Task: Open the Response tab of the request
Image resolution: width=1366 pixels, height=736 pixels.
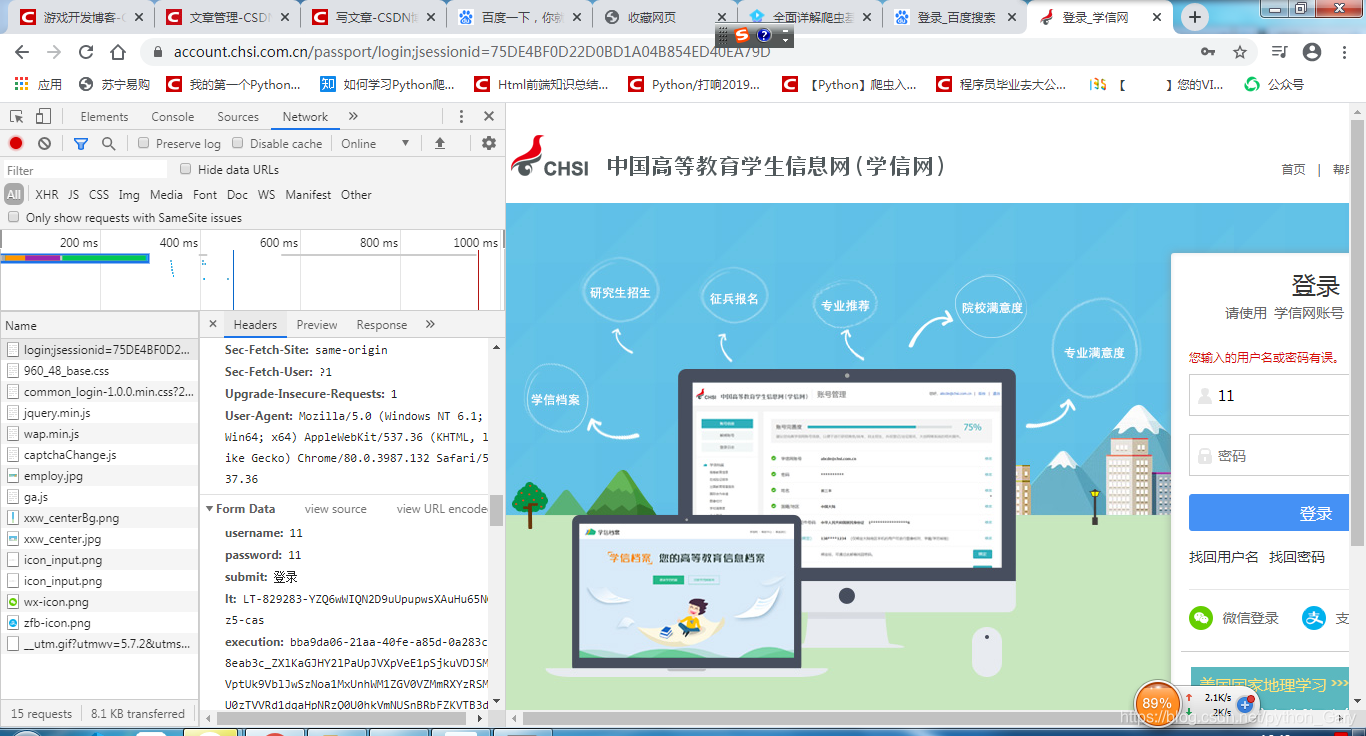Action: [x=382, y=324]
